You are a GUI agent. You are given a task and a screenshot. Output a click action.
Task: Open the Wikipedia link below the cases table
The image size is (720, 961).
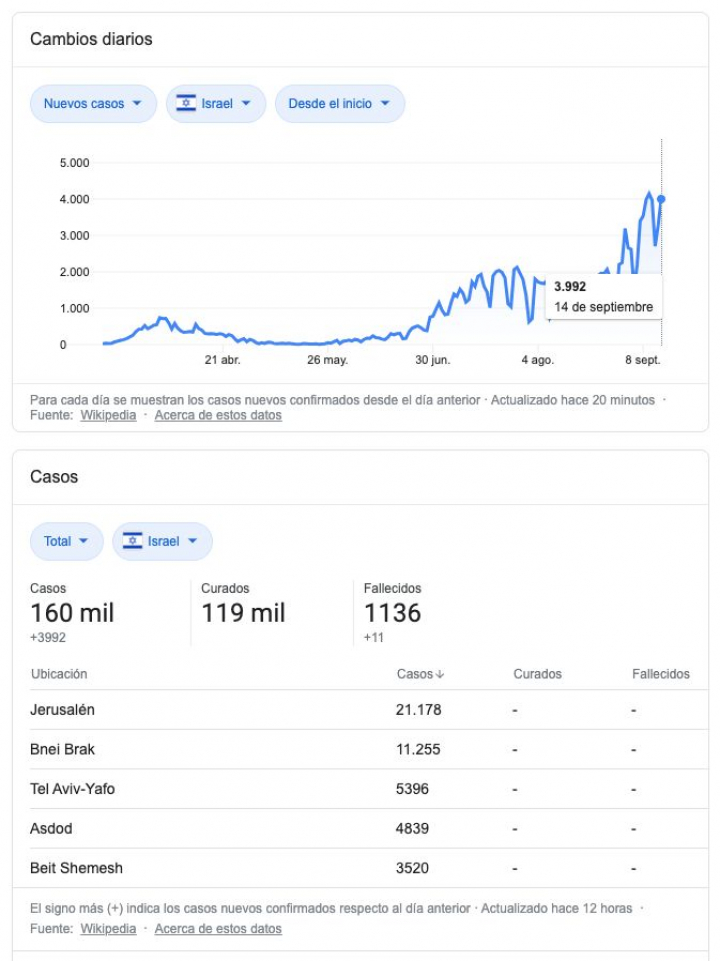tap(108, 929)
